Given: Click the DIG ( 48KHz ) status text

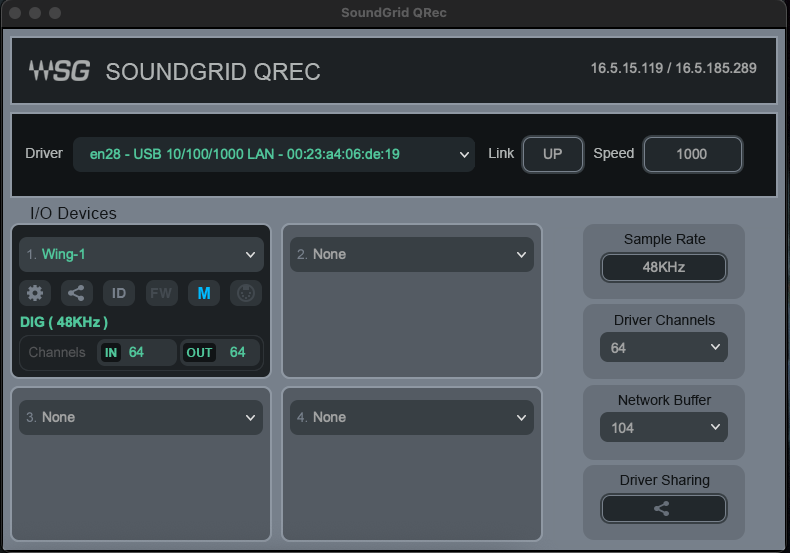Looking at the screenshot, I should click(64, 322).
